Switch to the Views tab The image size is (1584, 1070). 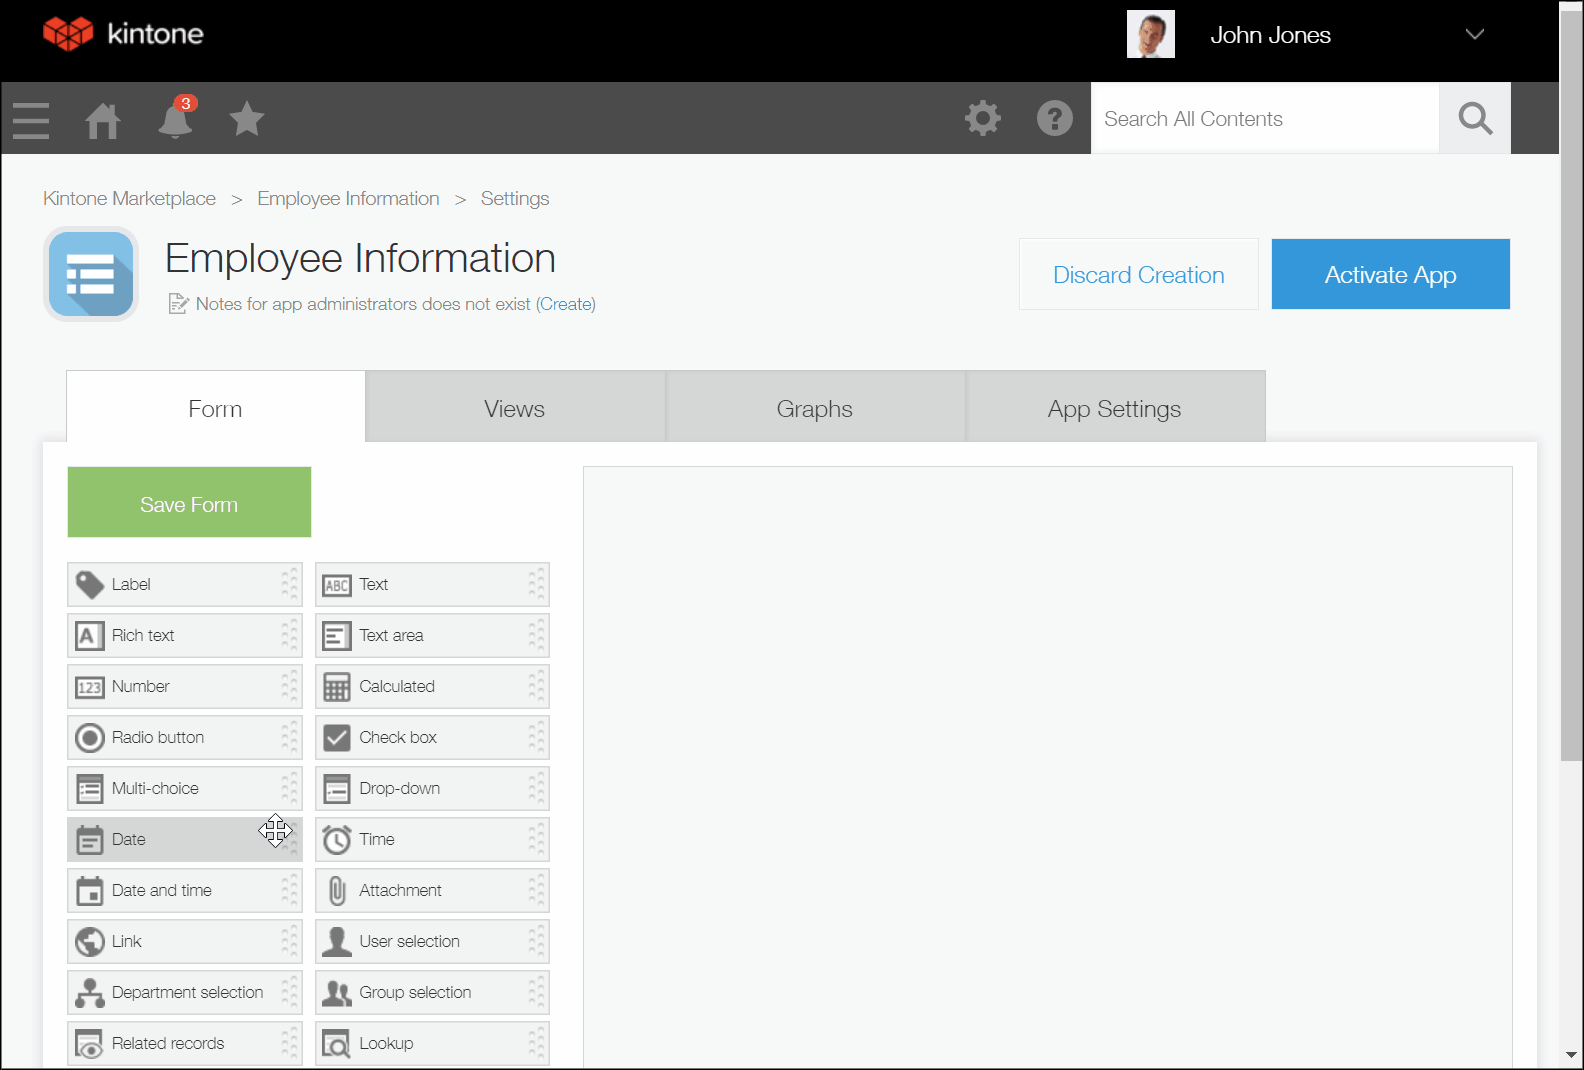pos(515,409)
